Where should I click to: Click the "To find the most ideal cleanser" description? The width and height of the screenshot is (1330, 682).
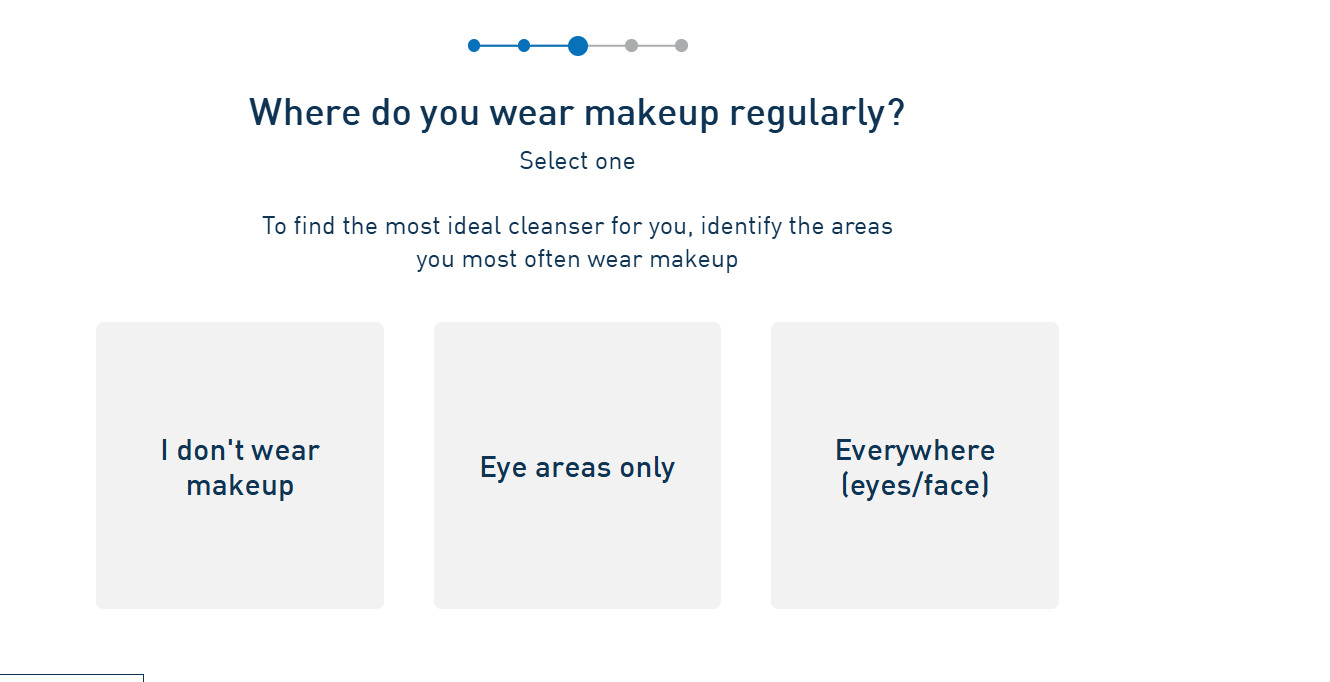(577, 226)
